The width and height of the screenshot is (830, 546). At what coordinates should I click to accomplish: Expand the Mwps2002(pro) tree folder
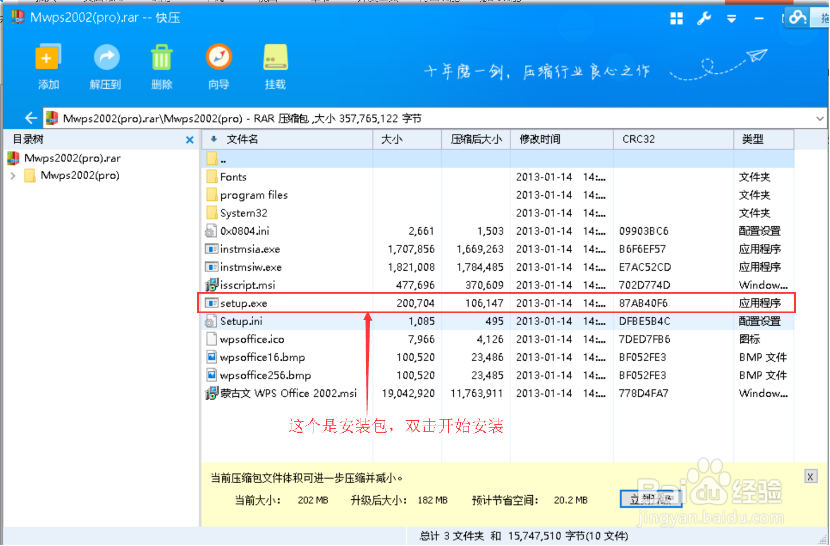(x=13, y=175)
